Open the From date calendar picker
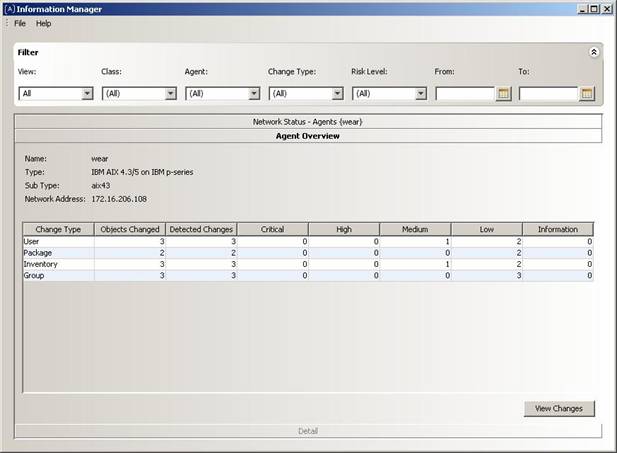This screenshot has height=453, width=617. point(504,93)
